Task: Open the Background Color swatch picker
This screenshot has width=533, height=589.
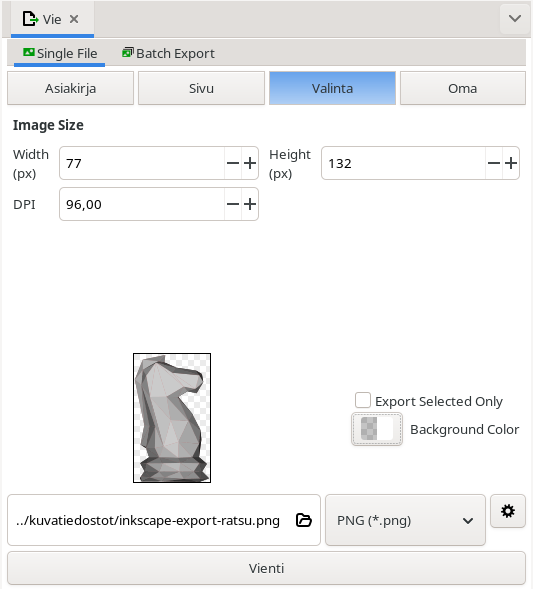Action: pos(377,429)
